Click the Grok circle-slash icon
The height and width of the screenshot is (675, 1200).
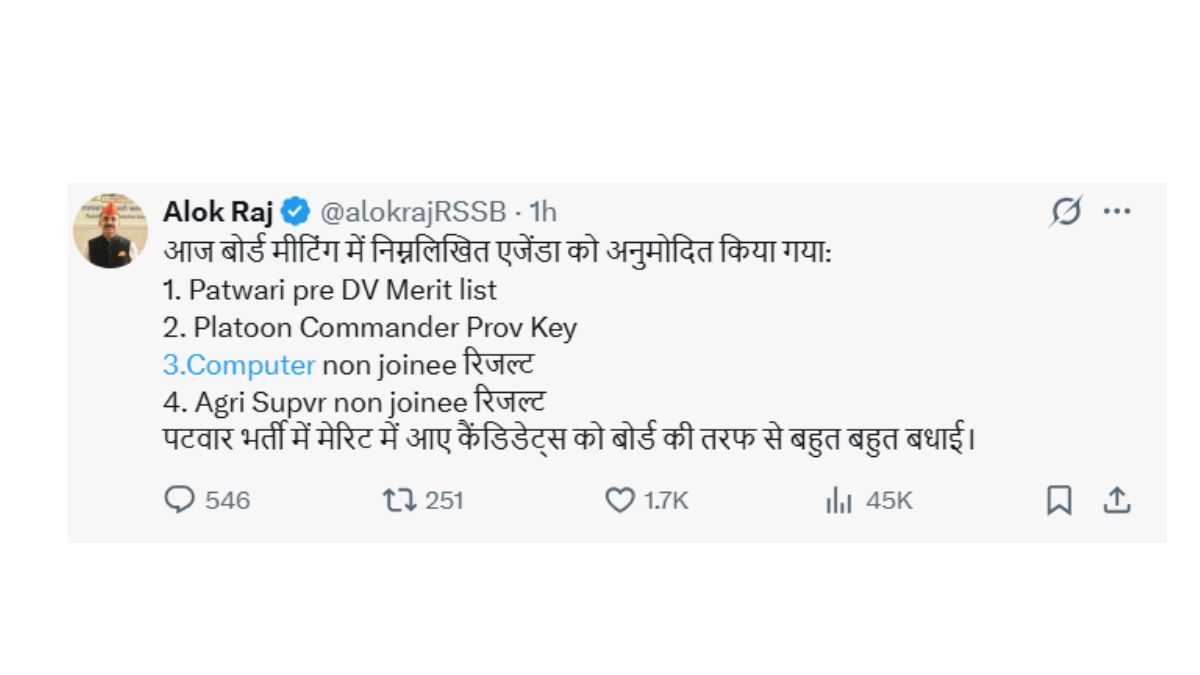1066,212
